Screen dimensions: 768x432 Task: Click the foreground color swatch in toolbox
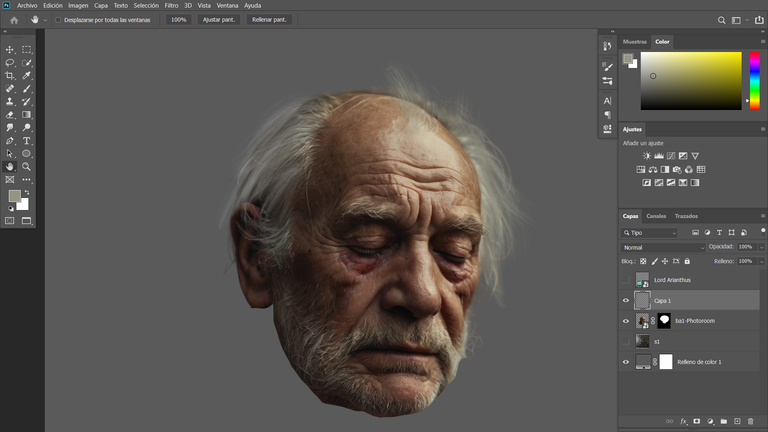[x=15, y=196]
